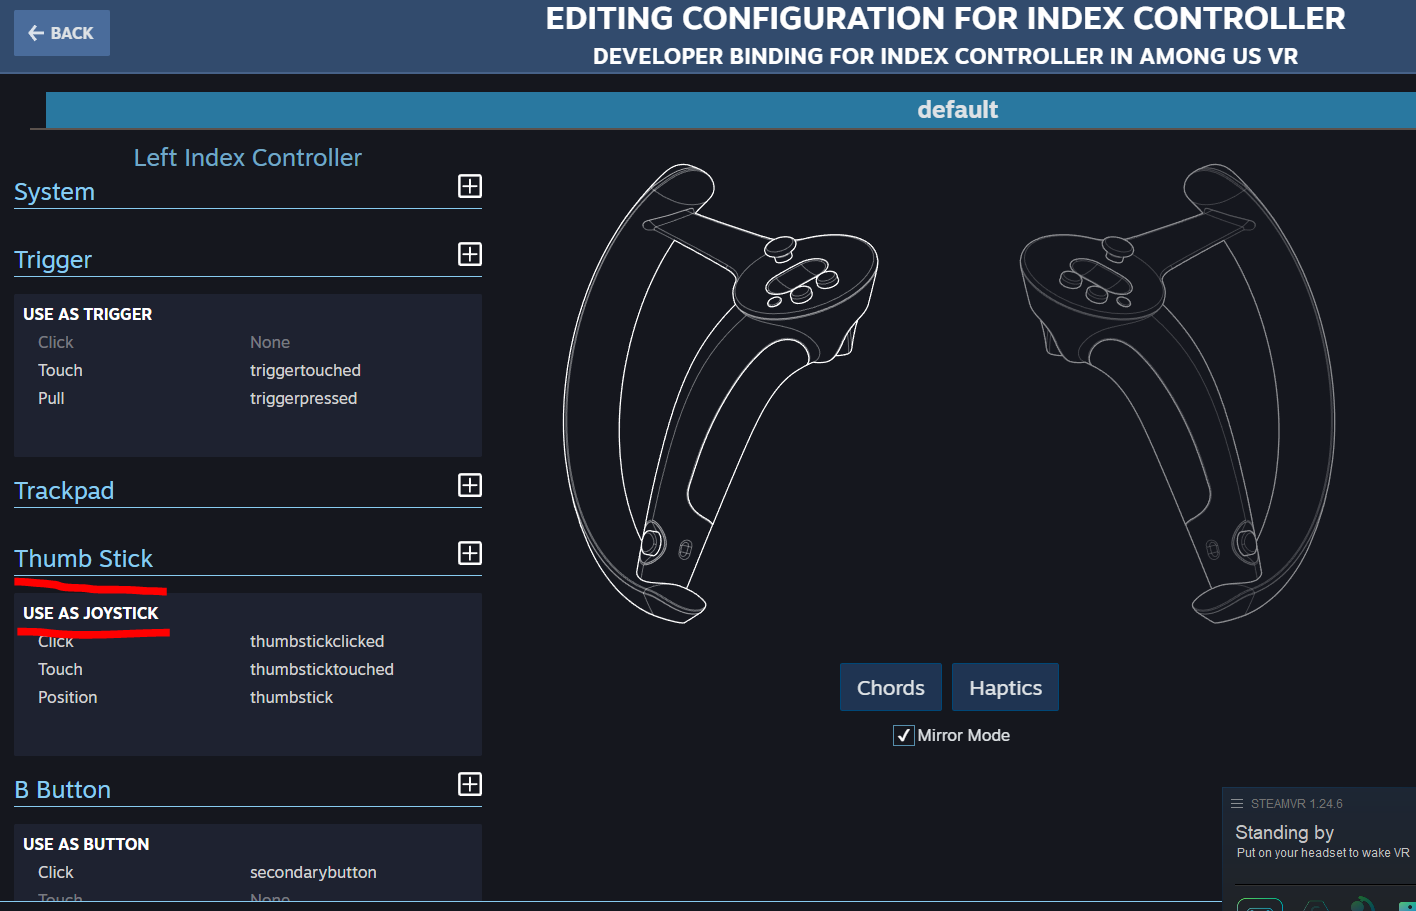
Task: Select the Thumb Stick section heading
Action: (84, 559)
